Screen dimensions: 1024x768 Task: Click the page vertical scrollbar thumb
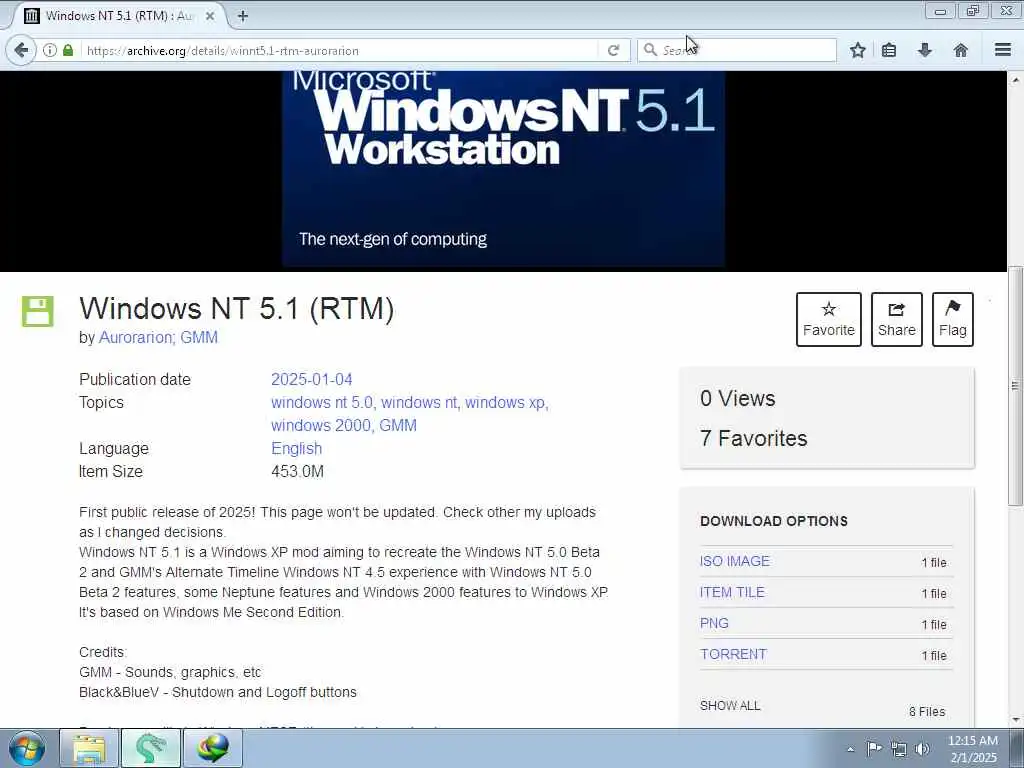tap(1016, 385)
